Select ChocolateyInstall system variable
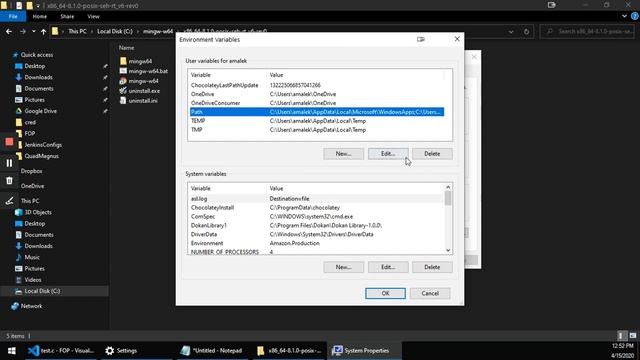The width and height of the screenshot is (640, 360). click(317, 208)
